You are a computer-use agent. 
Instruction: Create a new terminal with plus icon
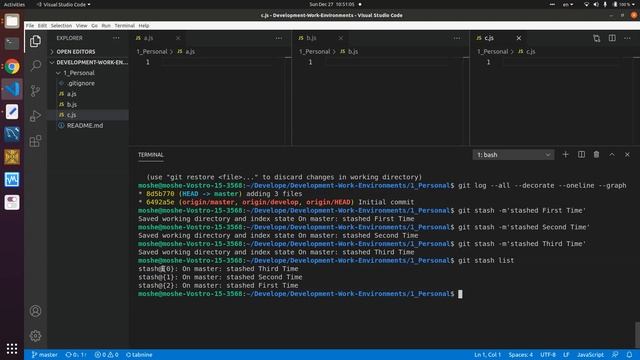565,155
